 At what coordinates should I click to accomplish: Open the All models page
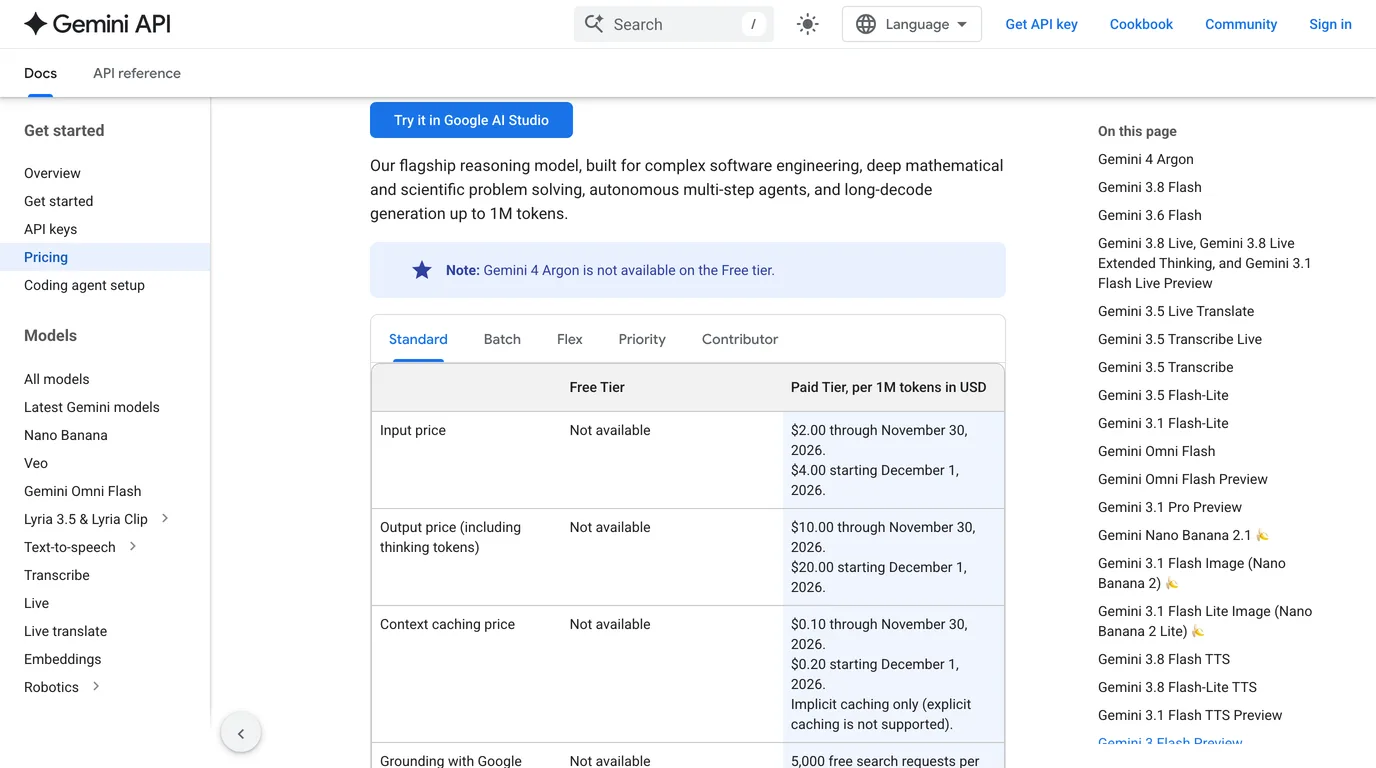point(56,379)
